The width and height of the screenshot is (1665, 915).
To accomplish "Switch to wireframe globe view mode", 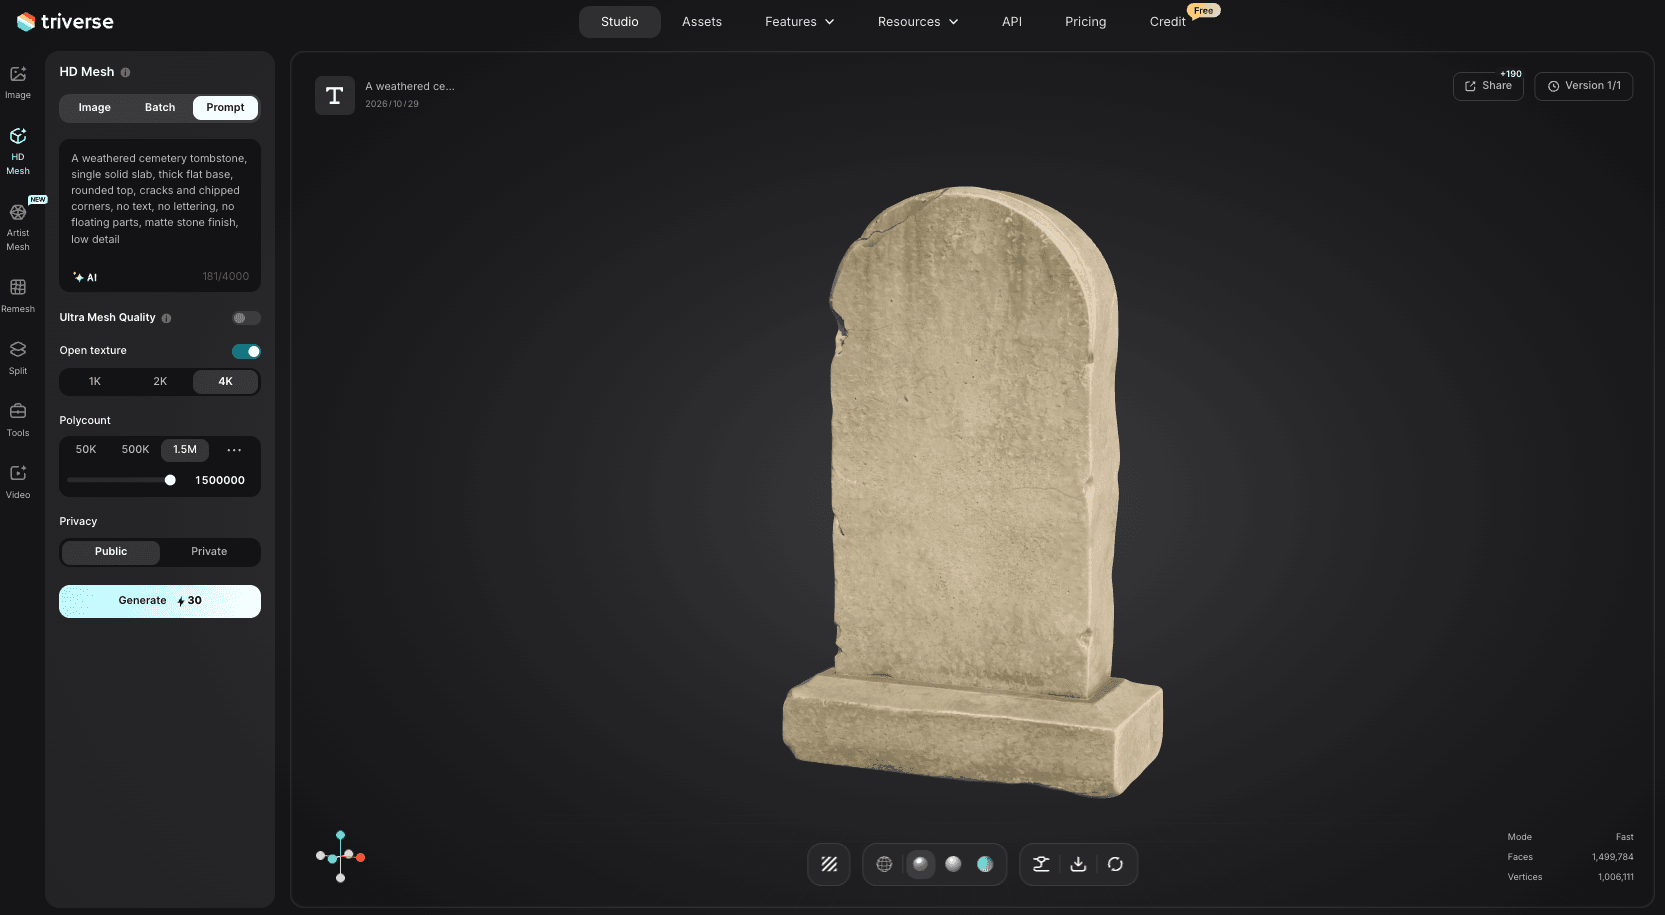I will pos(884,864).
